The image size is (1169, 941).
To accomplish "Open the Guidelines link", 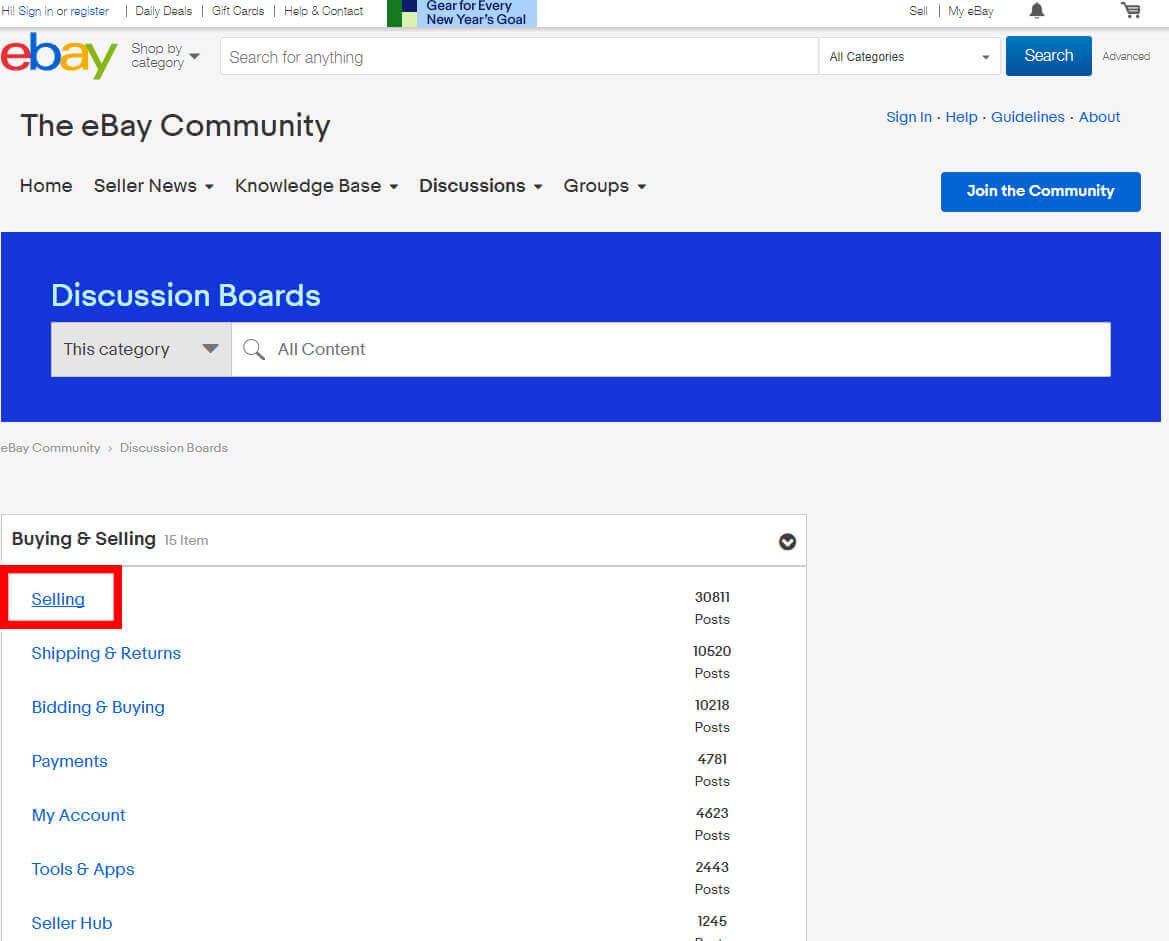I will (x=1027, y=117).
